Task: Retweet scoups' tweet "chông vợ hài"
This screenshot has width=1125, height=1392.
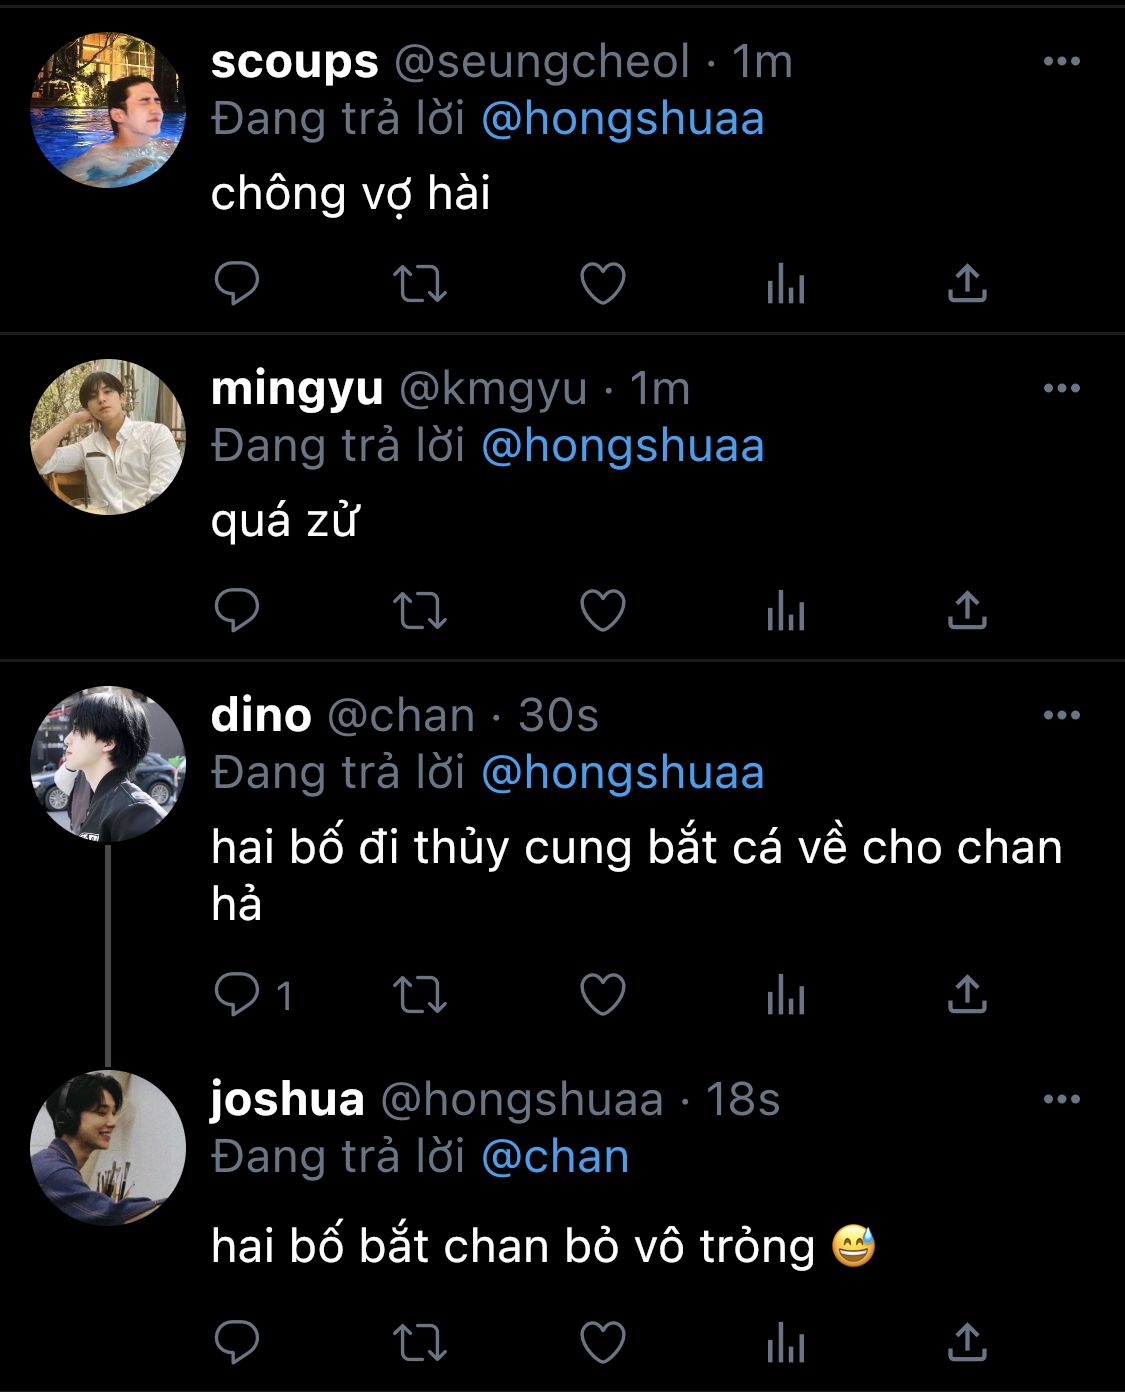Action: click(419, 284)
